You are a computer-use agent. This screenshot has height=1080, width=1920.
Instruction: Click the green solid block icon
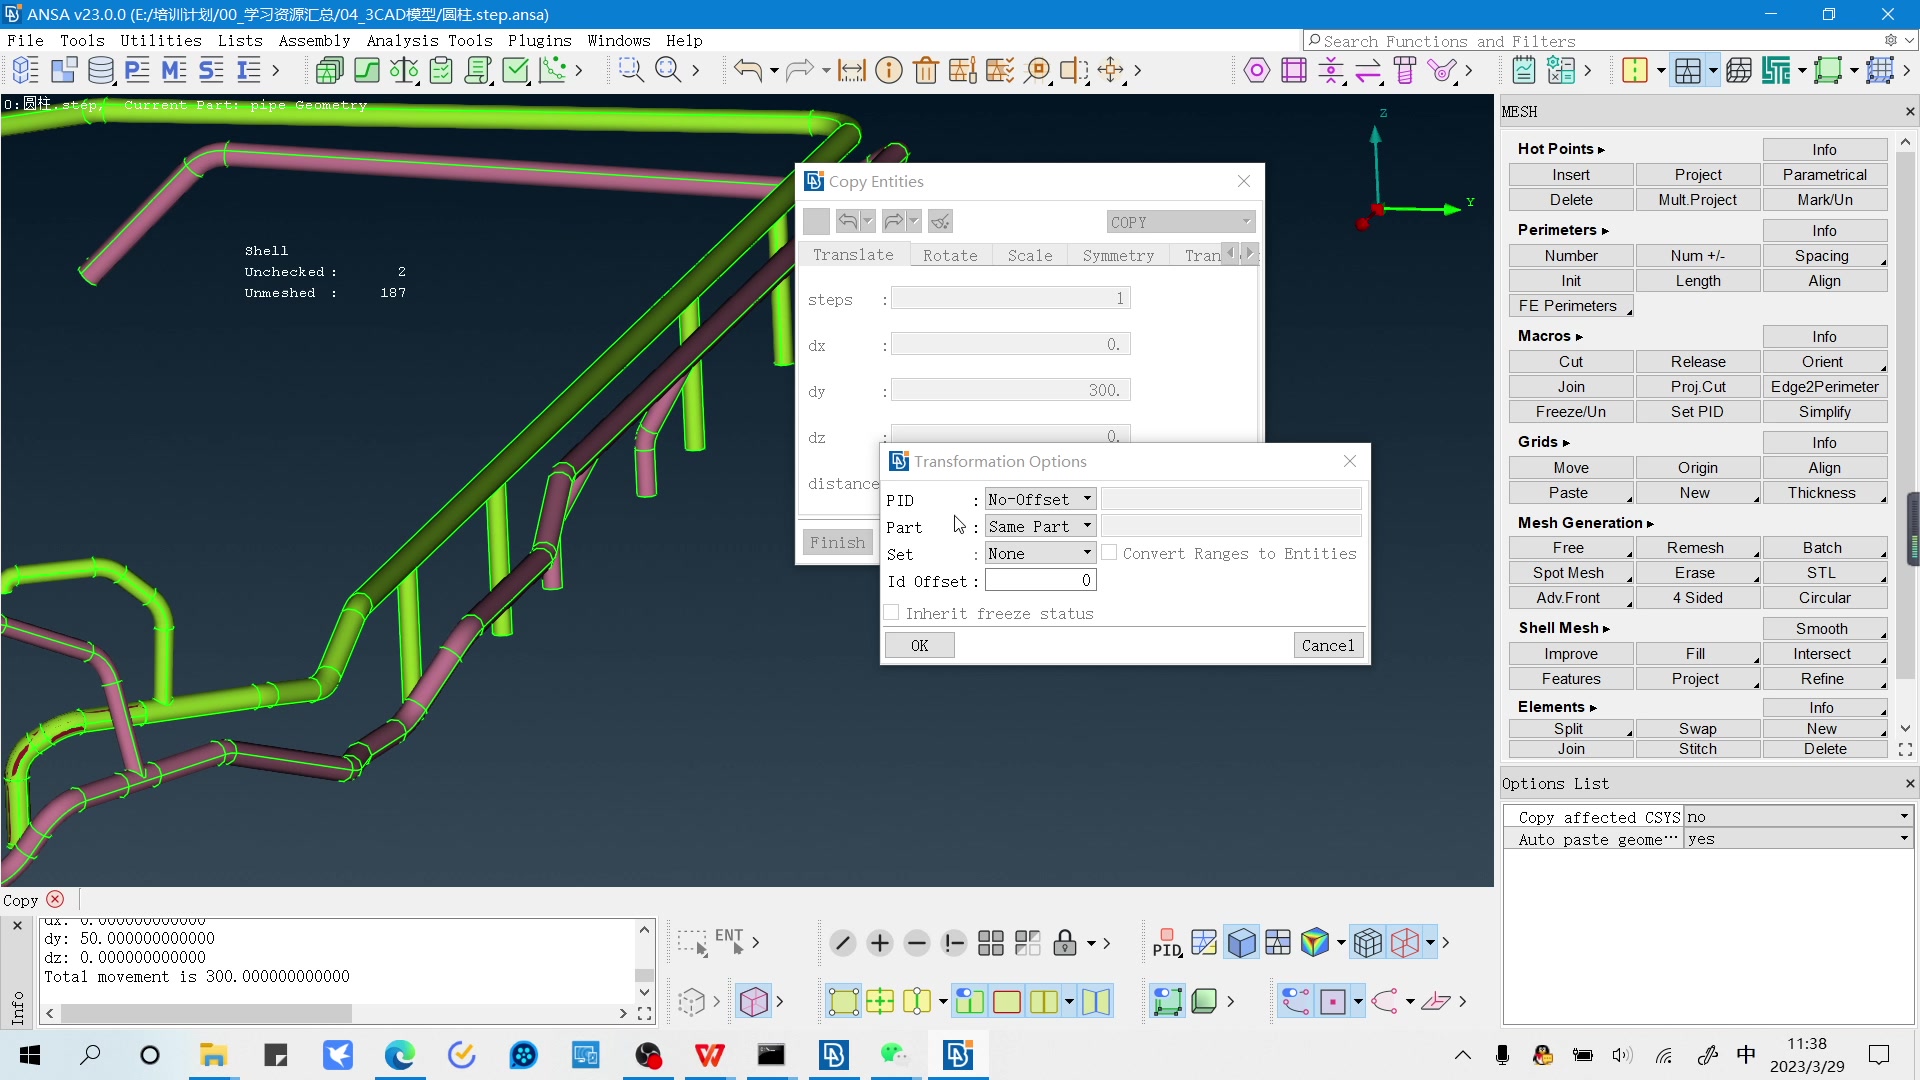pyautogui.click(x=1204, y=1001)
